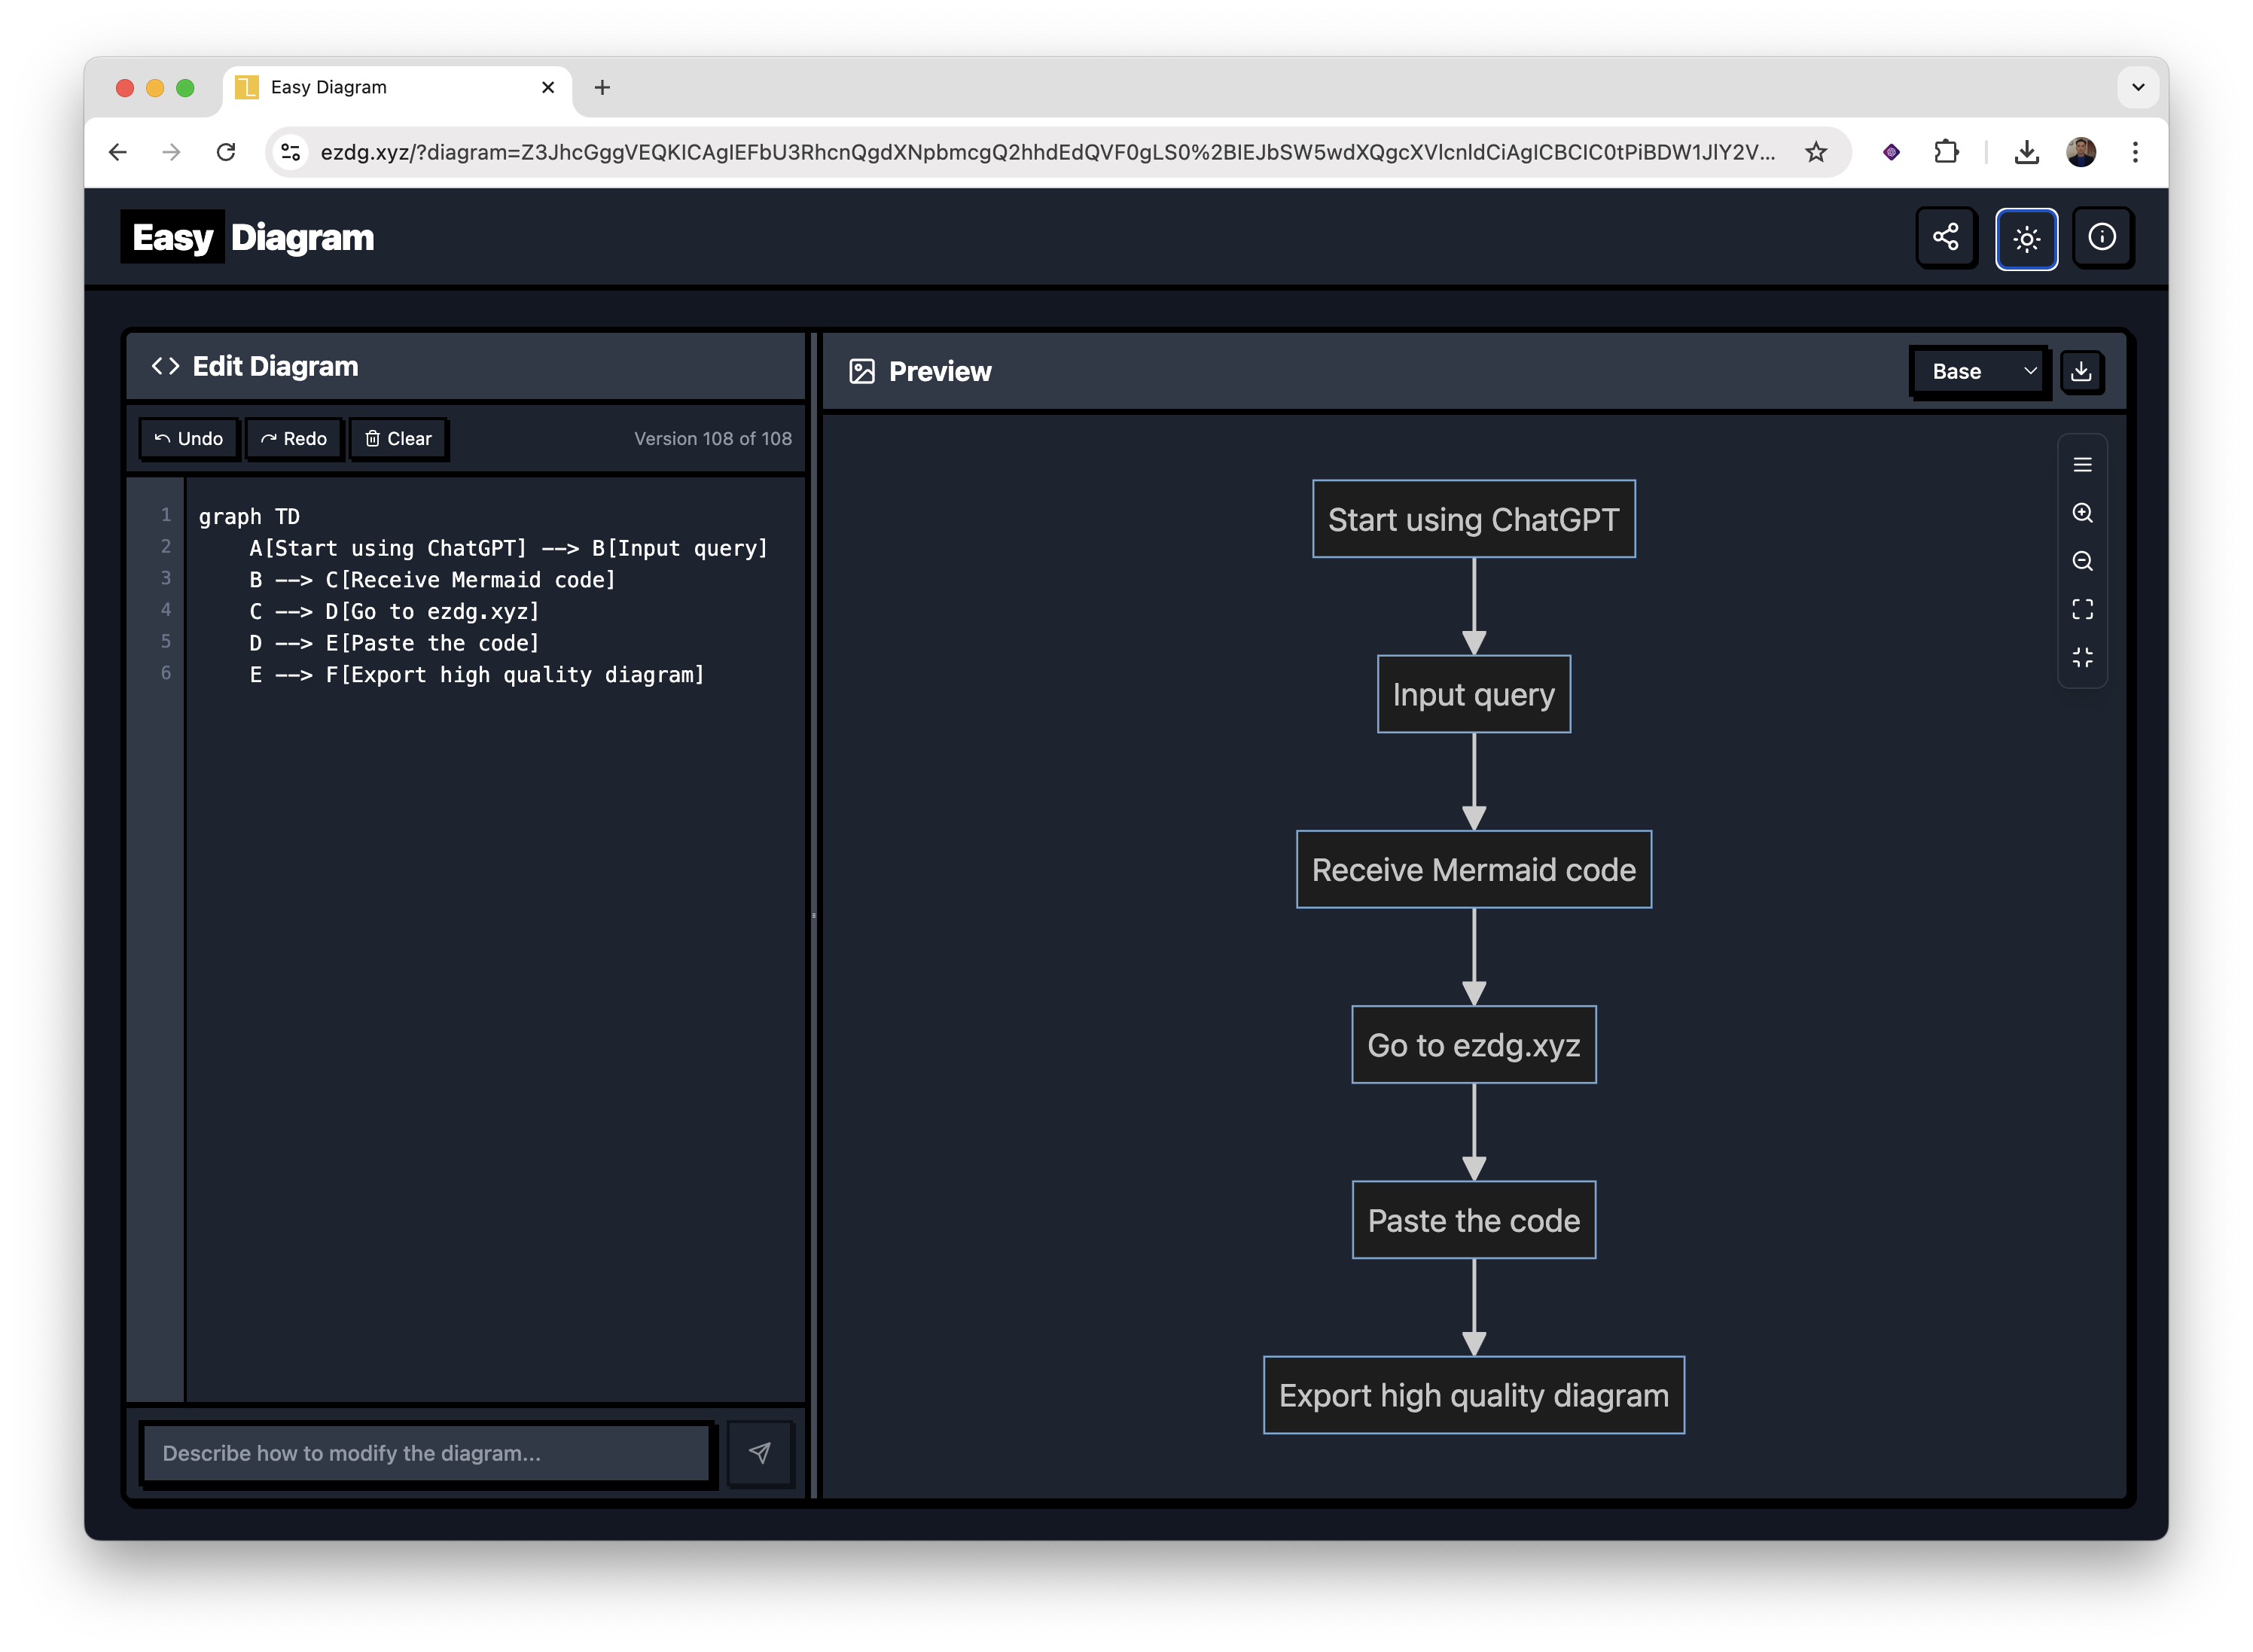Screen dimensions: 2253x1652
Task: Open Chrome's downloads icon
Action: [x=2026, y=152]
